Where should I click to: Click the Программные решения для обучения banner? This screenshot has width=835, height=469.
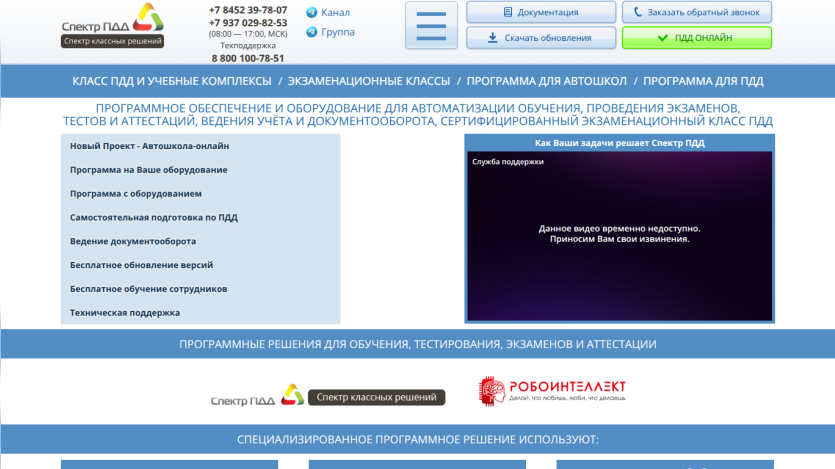pyautogui.click(x=418, y=344)
